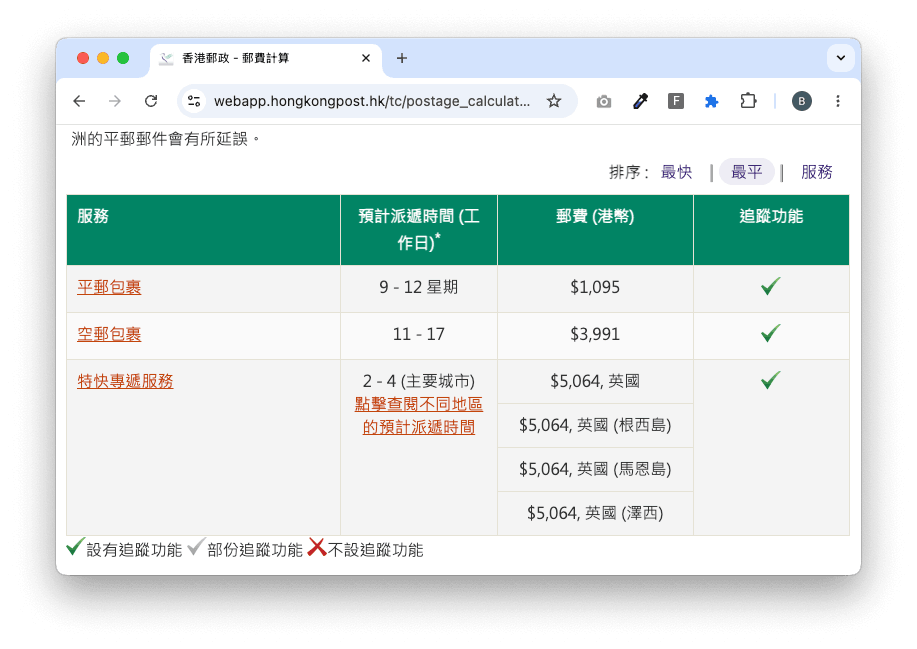Screen dimensions: 917x649
Task: Click the 預計派遞時間 column header
Action: tap(419, 229)
